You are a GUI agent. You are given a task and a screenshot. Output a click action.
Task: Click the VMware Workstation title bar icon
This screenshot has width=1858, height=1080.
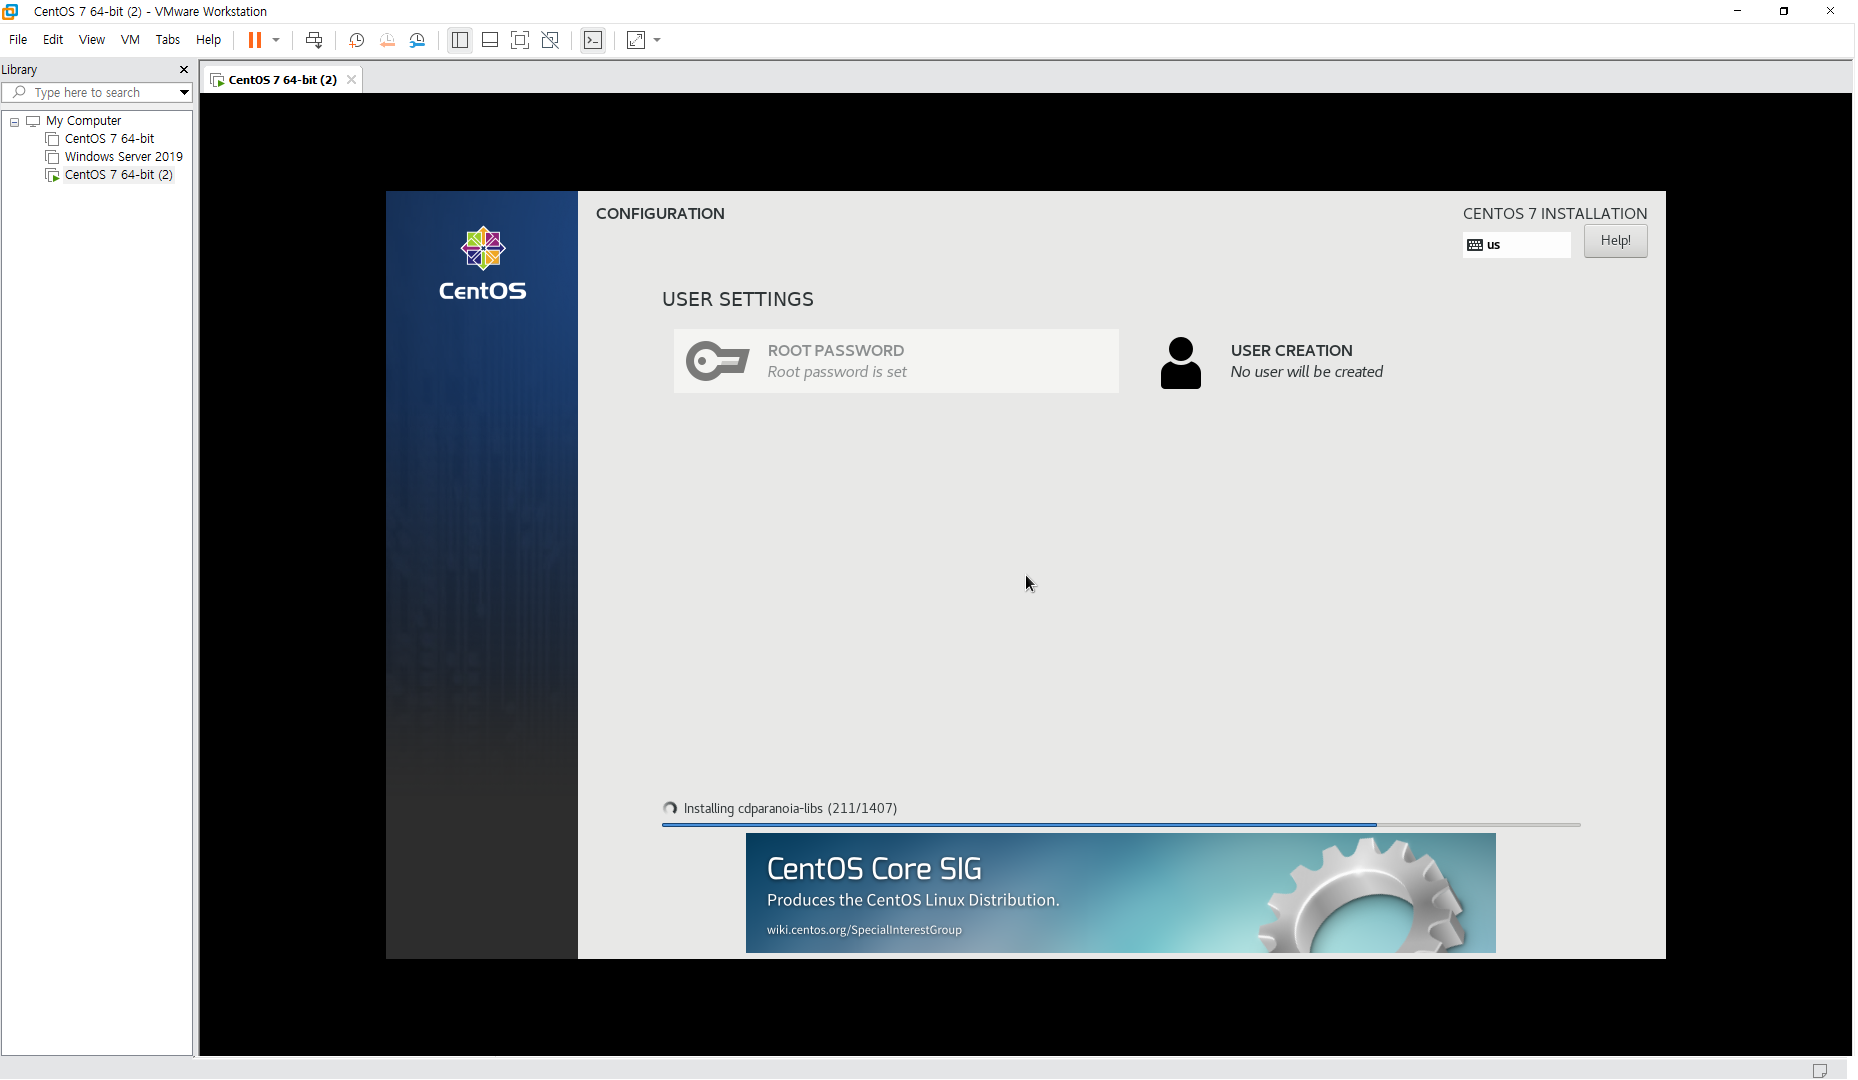[x=11, y=11]
